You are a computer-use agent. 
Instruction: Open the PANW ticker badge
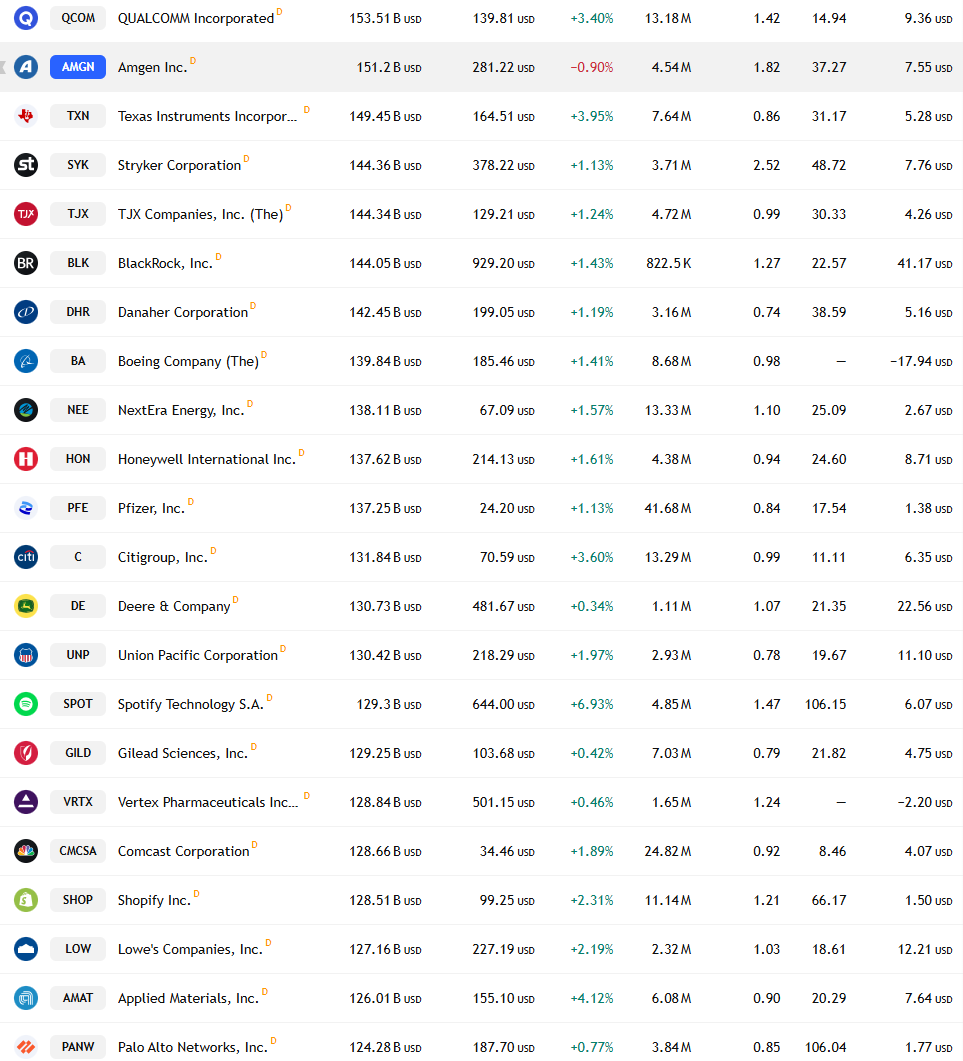tap(78, 1047)
